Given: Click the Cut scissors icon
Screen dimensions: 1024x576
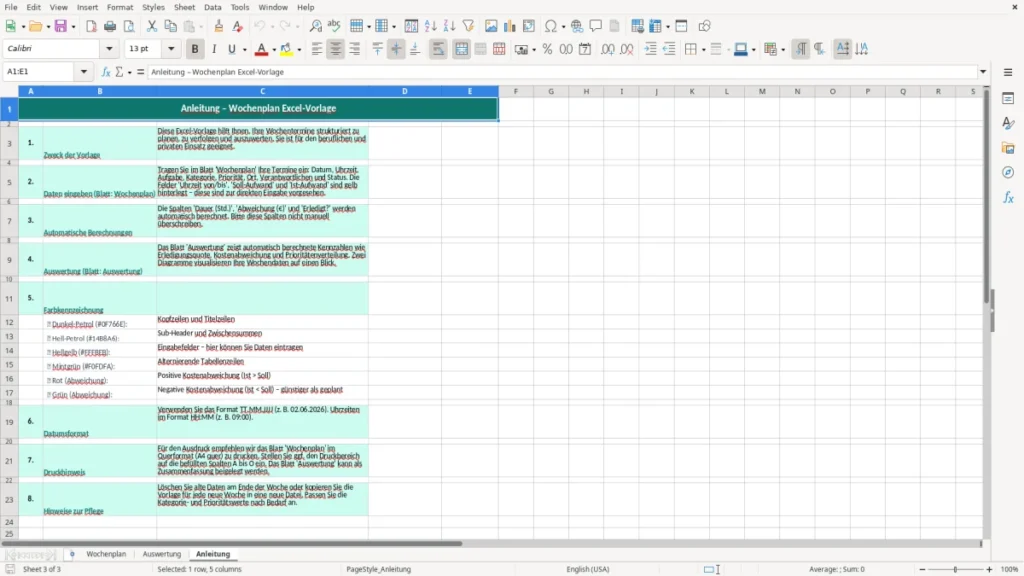Looking at the screenshot, I should pos(152,26).
